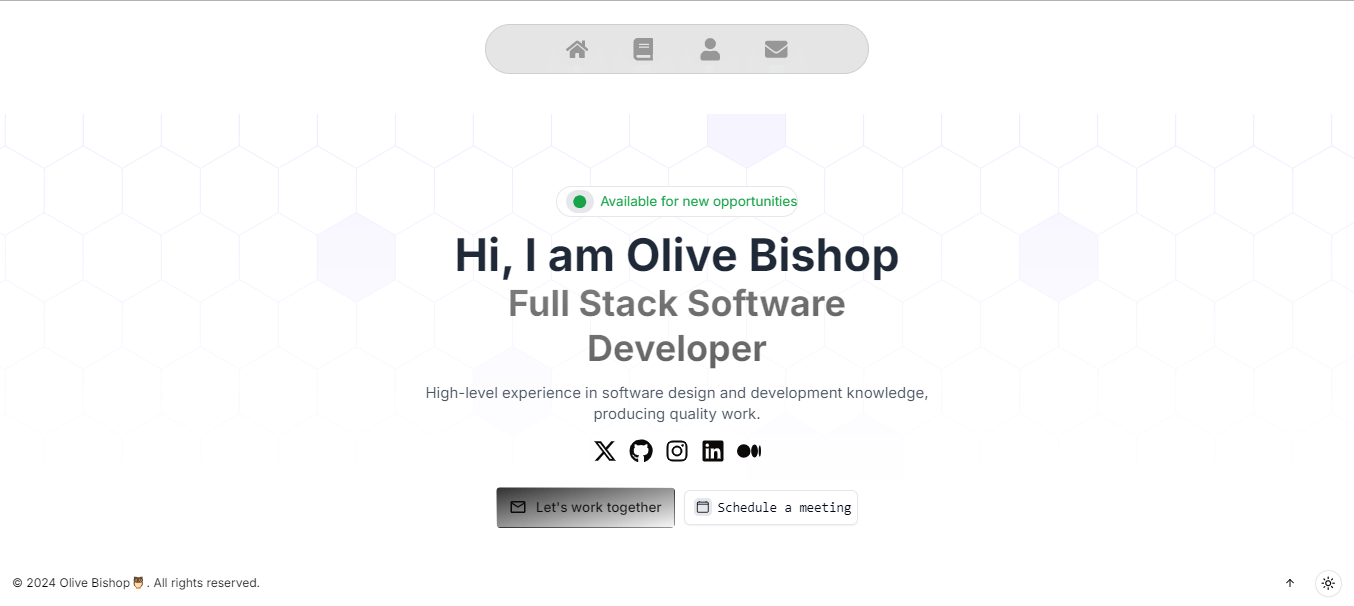Open Olive's GitHub profile
The image size is (1354, 606).
(x=640, y=450)
